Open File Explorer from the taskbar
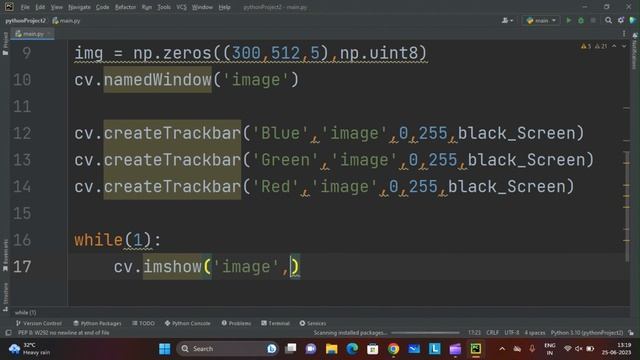 coord(331,349)
